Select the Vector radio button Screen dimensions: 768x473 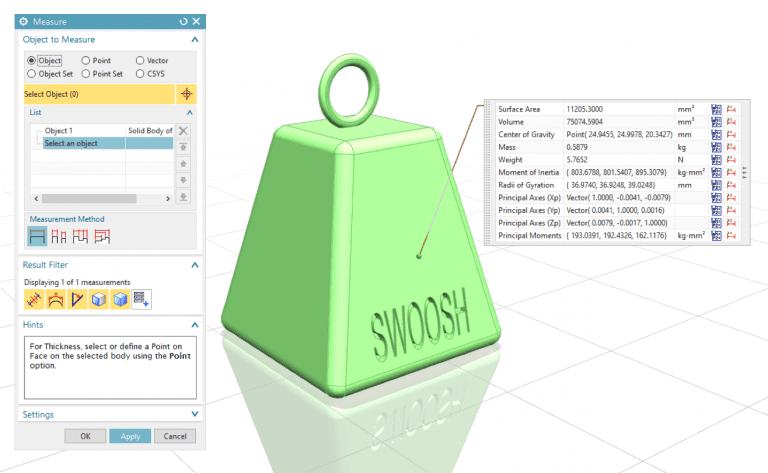coord(140,60)
